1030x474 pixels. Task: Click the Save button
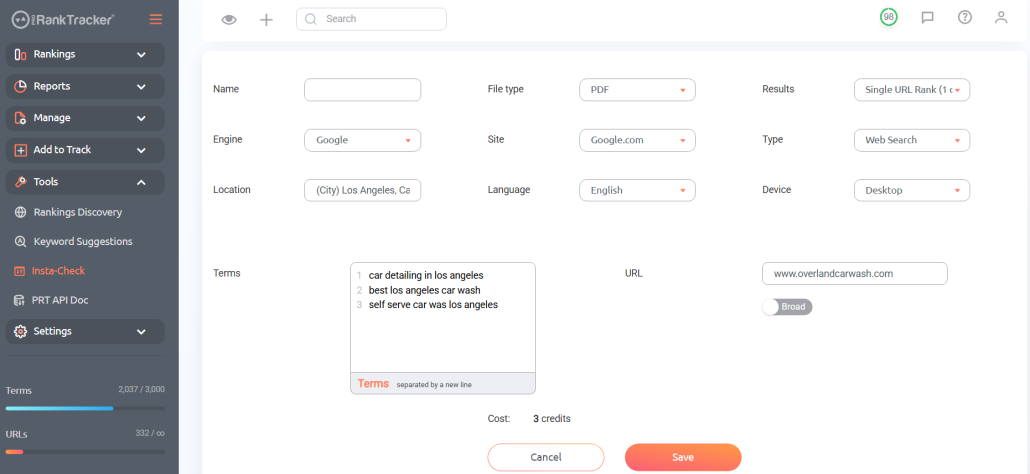coord(683,457)
